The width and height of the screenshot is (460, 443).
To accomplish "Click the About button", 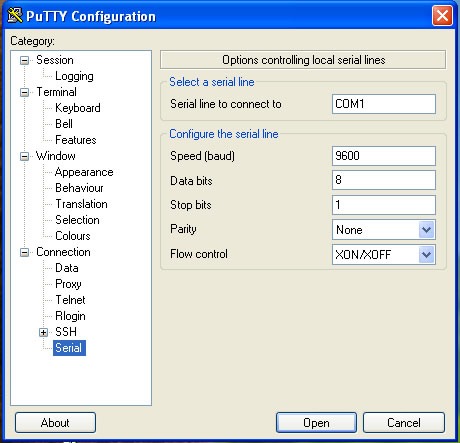I will click(55, 423).
